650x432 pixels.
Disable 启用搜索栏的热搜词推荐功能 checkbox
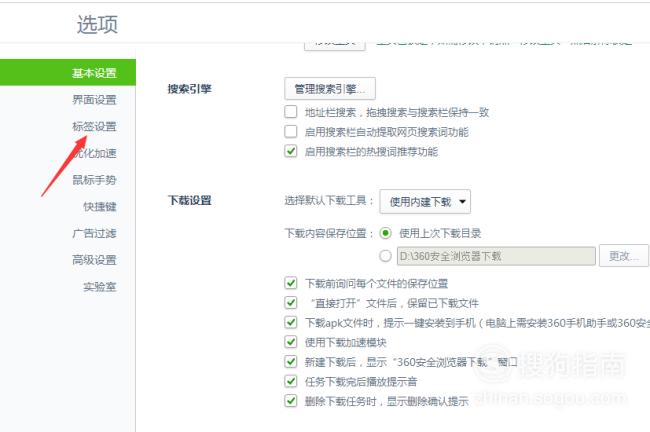click(291, 151)
